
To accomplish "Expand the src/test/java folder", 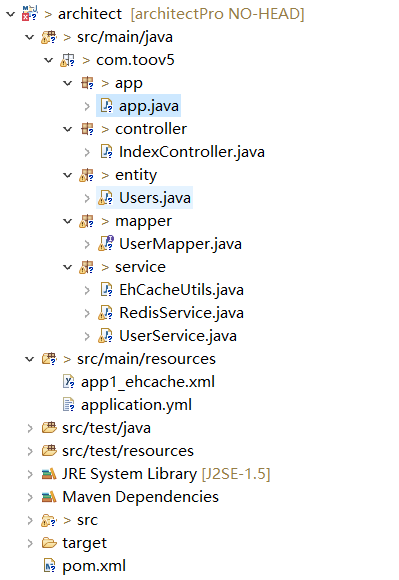I will point(30,428).
